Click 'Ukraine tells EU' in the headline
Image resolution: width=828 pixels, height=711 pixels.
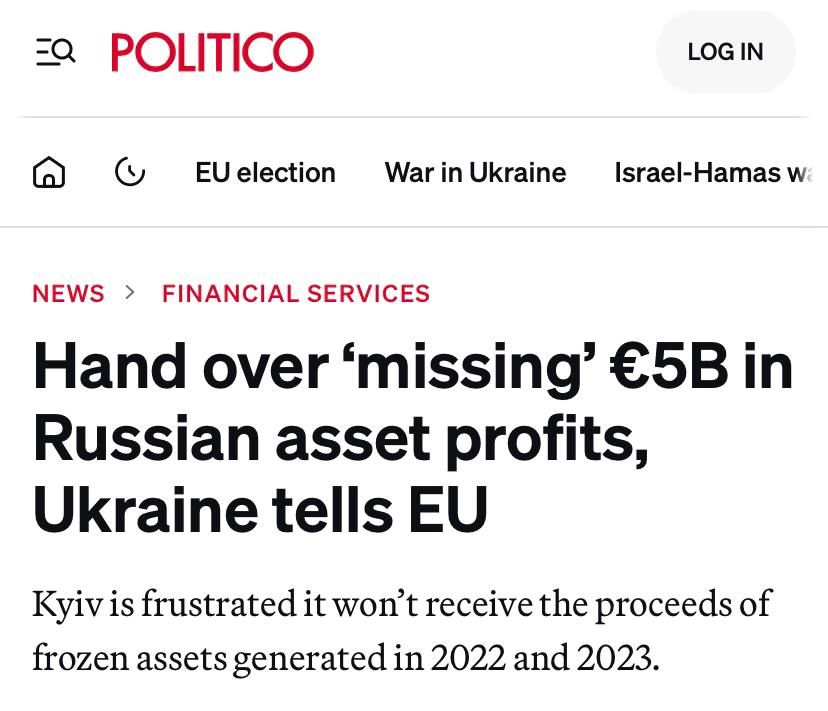(260, 509)
